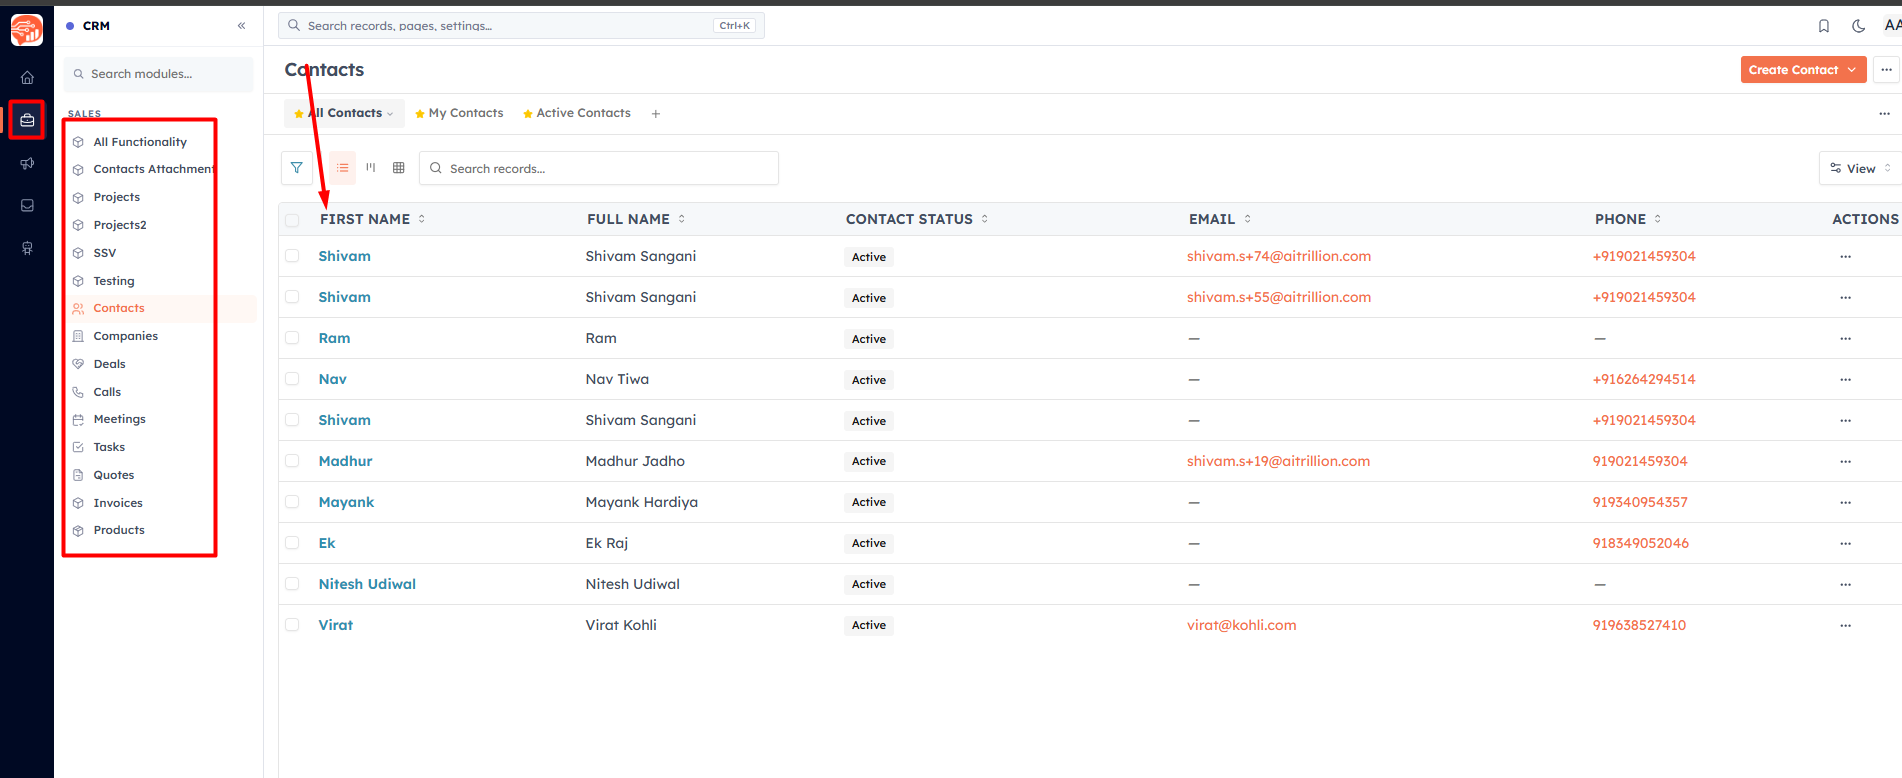Screen dimensions: 1902x778
Task: Open the Active Contacts tab
Action: point(577,113)
